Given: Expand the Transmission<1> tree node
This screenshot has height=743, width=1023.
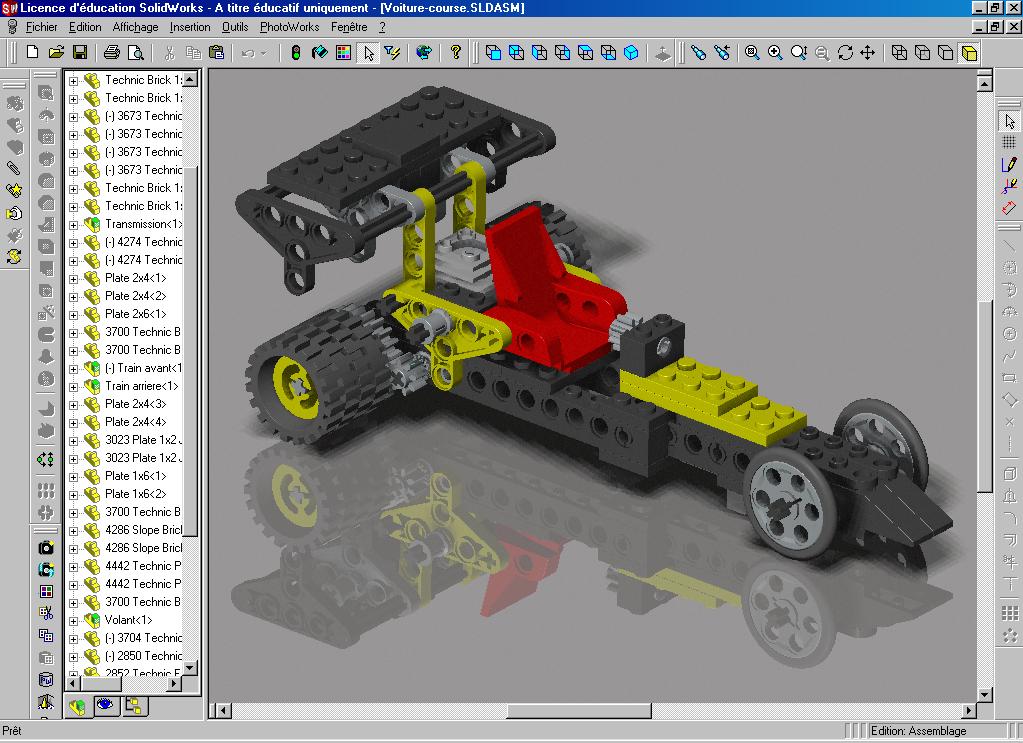Looking at the screenshot, I should point(73,224).
